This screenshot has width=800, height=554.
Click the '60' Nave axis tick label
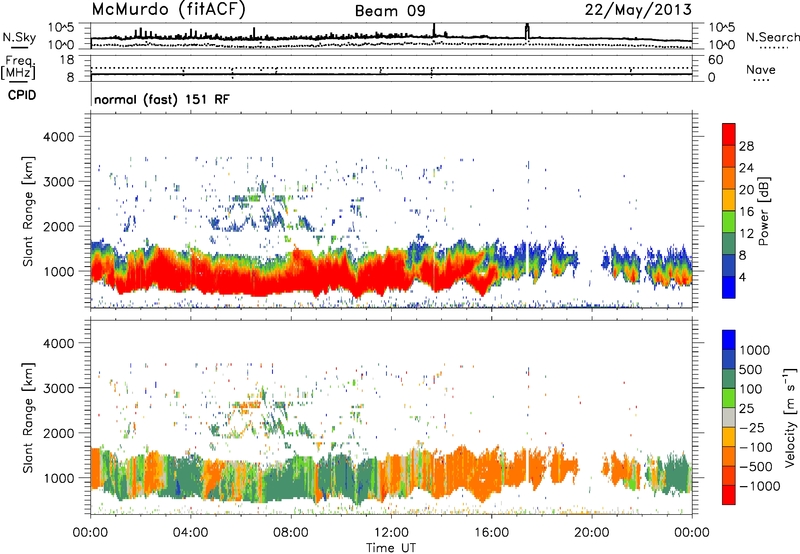point(715,60)
